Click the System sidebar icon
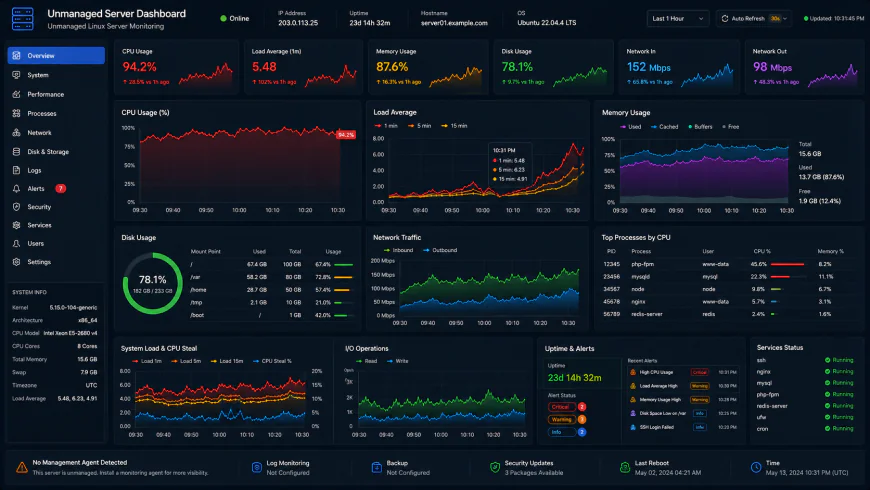870x490 pixels. [17, 75]
